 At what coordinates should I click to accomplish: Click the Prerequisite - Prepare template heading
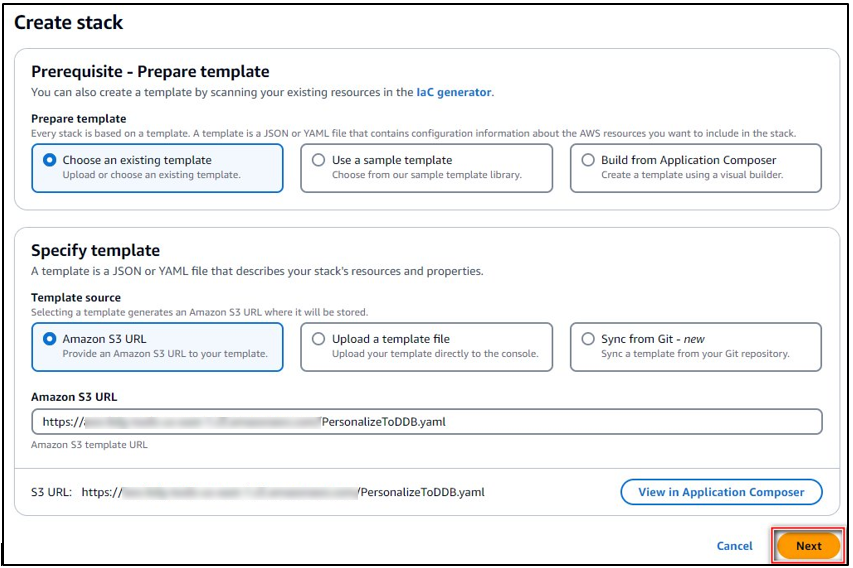tap(150, 72)
